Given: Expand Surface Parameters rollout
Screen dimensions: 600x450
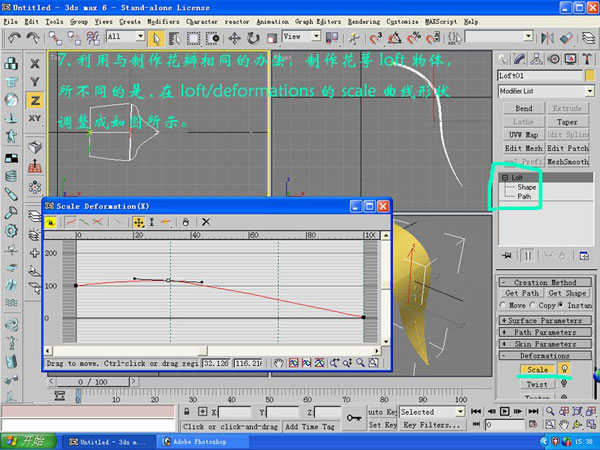Looking at the screenshot, I should [x=545, y=320].
